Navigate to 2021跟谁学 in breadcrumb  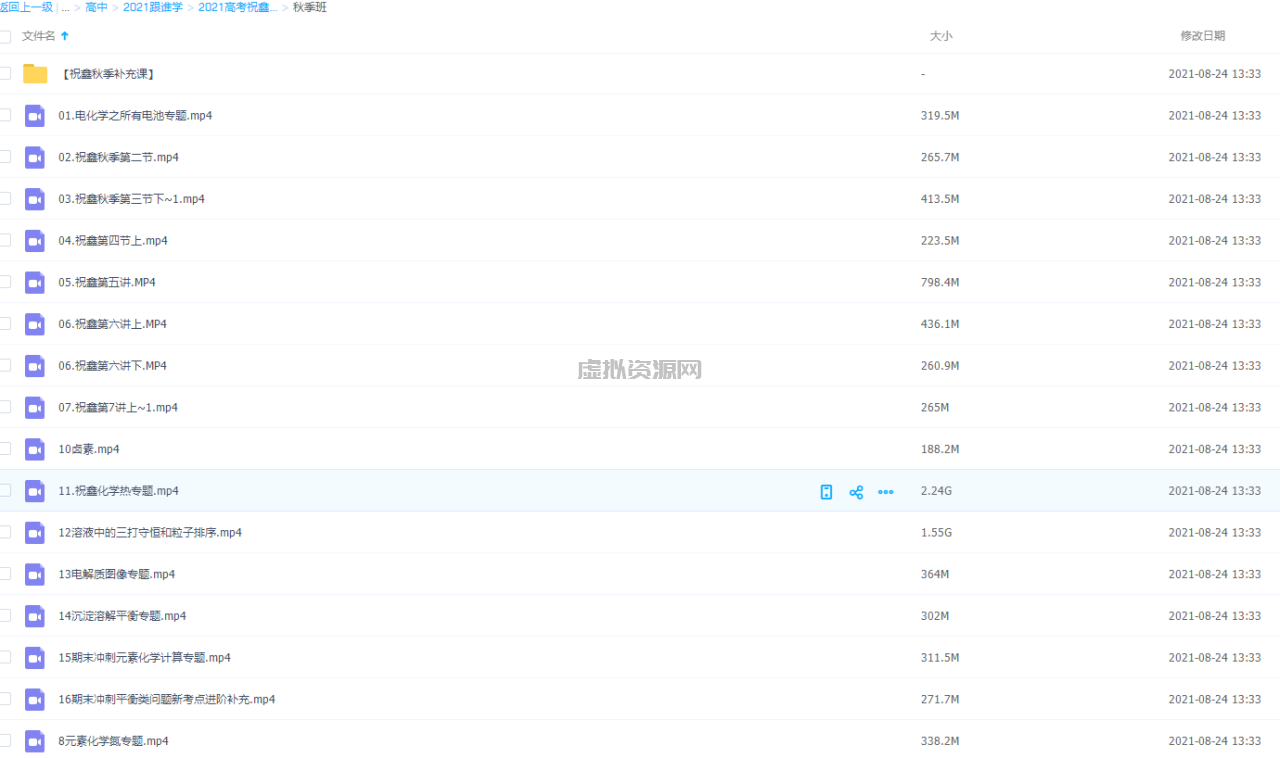[153, 7]
